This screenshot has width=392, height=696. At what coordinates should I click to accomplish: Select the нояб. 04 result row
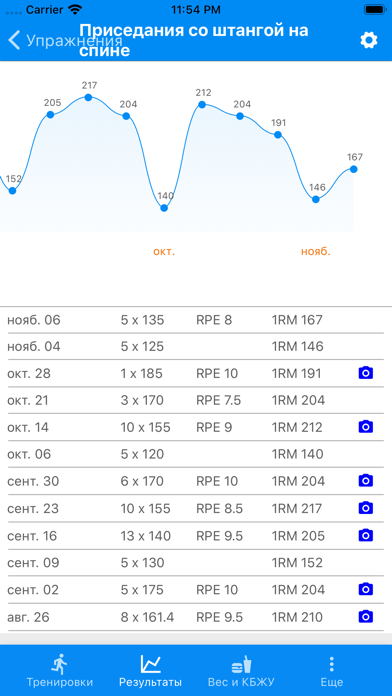point(195,346)
